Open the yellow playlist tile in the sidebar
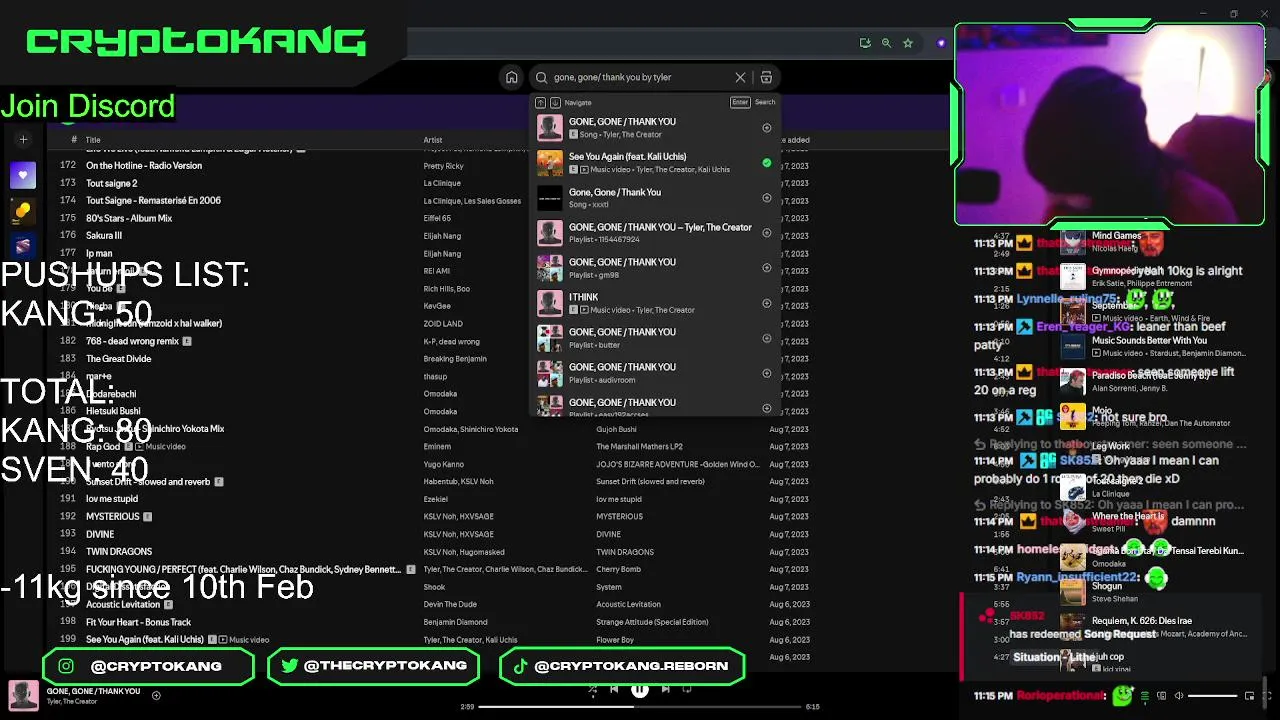Screen dimensions: 1280x720 [x=23, y=210]
